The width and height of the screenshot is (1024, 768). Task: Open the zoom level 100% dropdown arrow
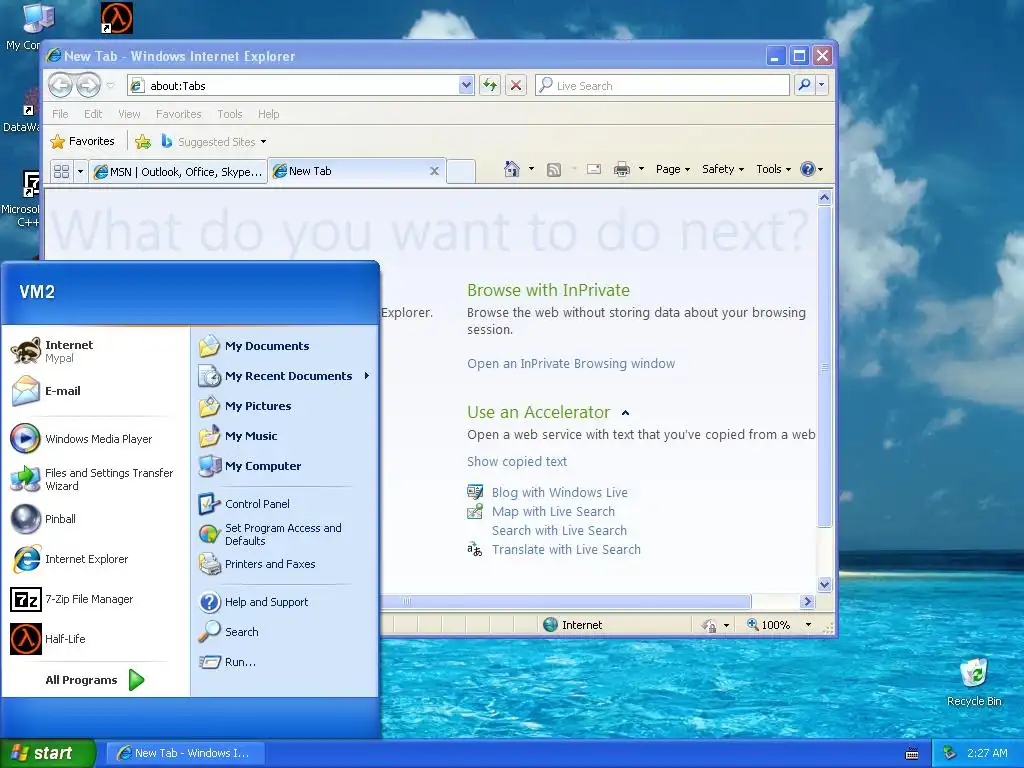pos(808,625)
